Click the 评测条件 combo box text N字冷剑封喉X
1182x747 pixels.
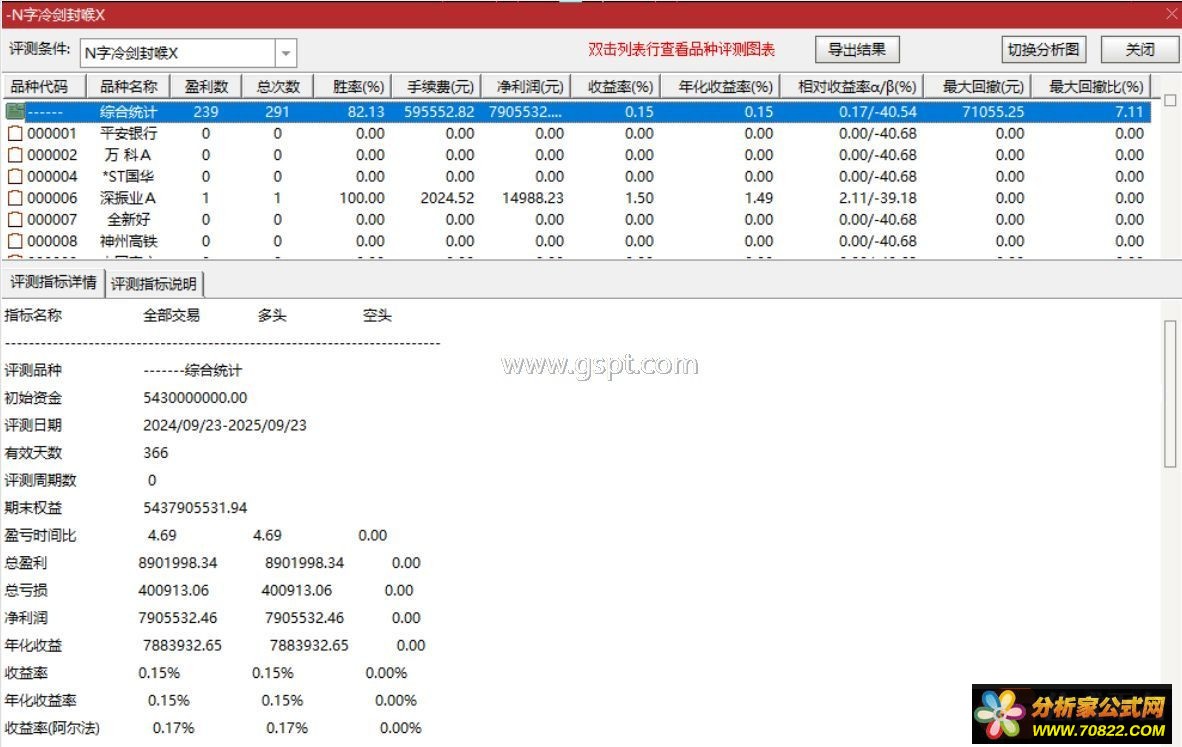coord(131,54)
